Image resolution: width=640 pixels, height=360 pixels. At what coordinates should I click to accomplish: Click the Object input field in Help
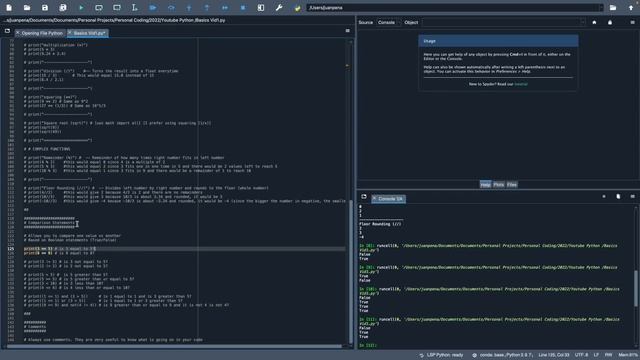click(501, 22)
